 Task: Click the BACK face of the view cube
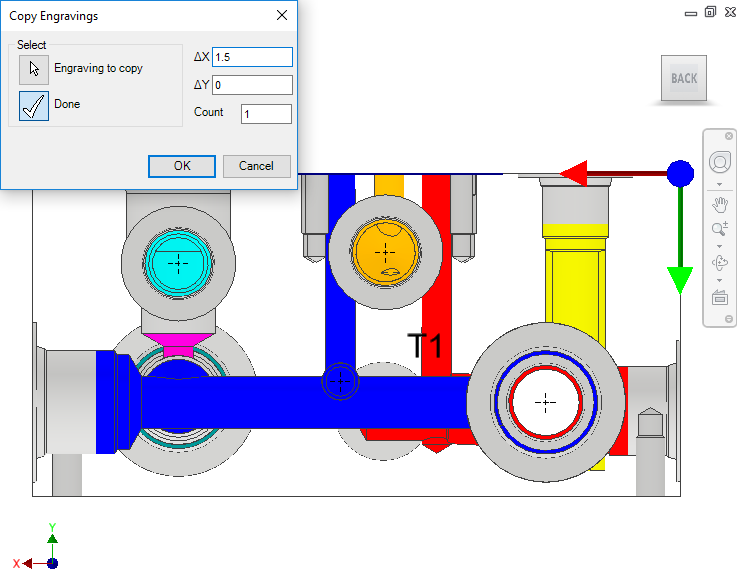[x=684, y=78]
